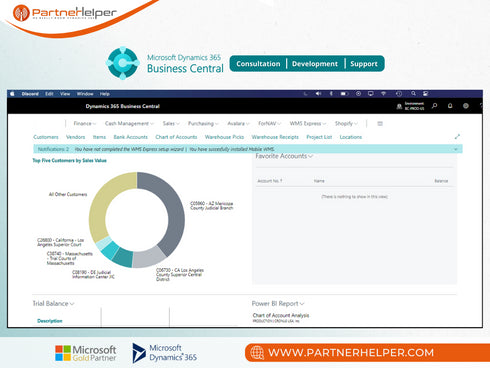This screenshot has height=368, width=490.
Task: Click the volume speaker icon
Action: pos(318,94)
